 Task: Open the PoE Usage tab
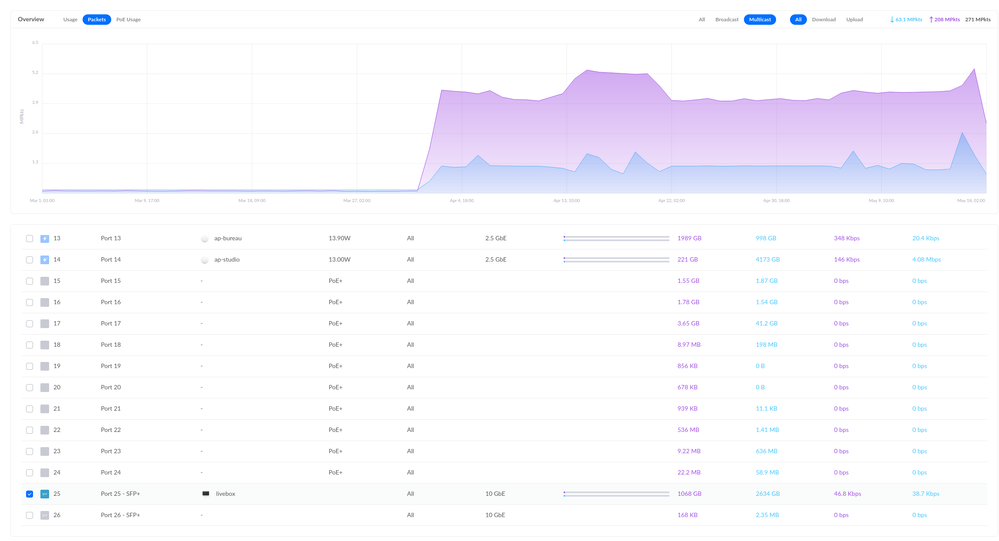coord(128,20)
